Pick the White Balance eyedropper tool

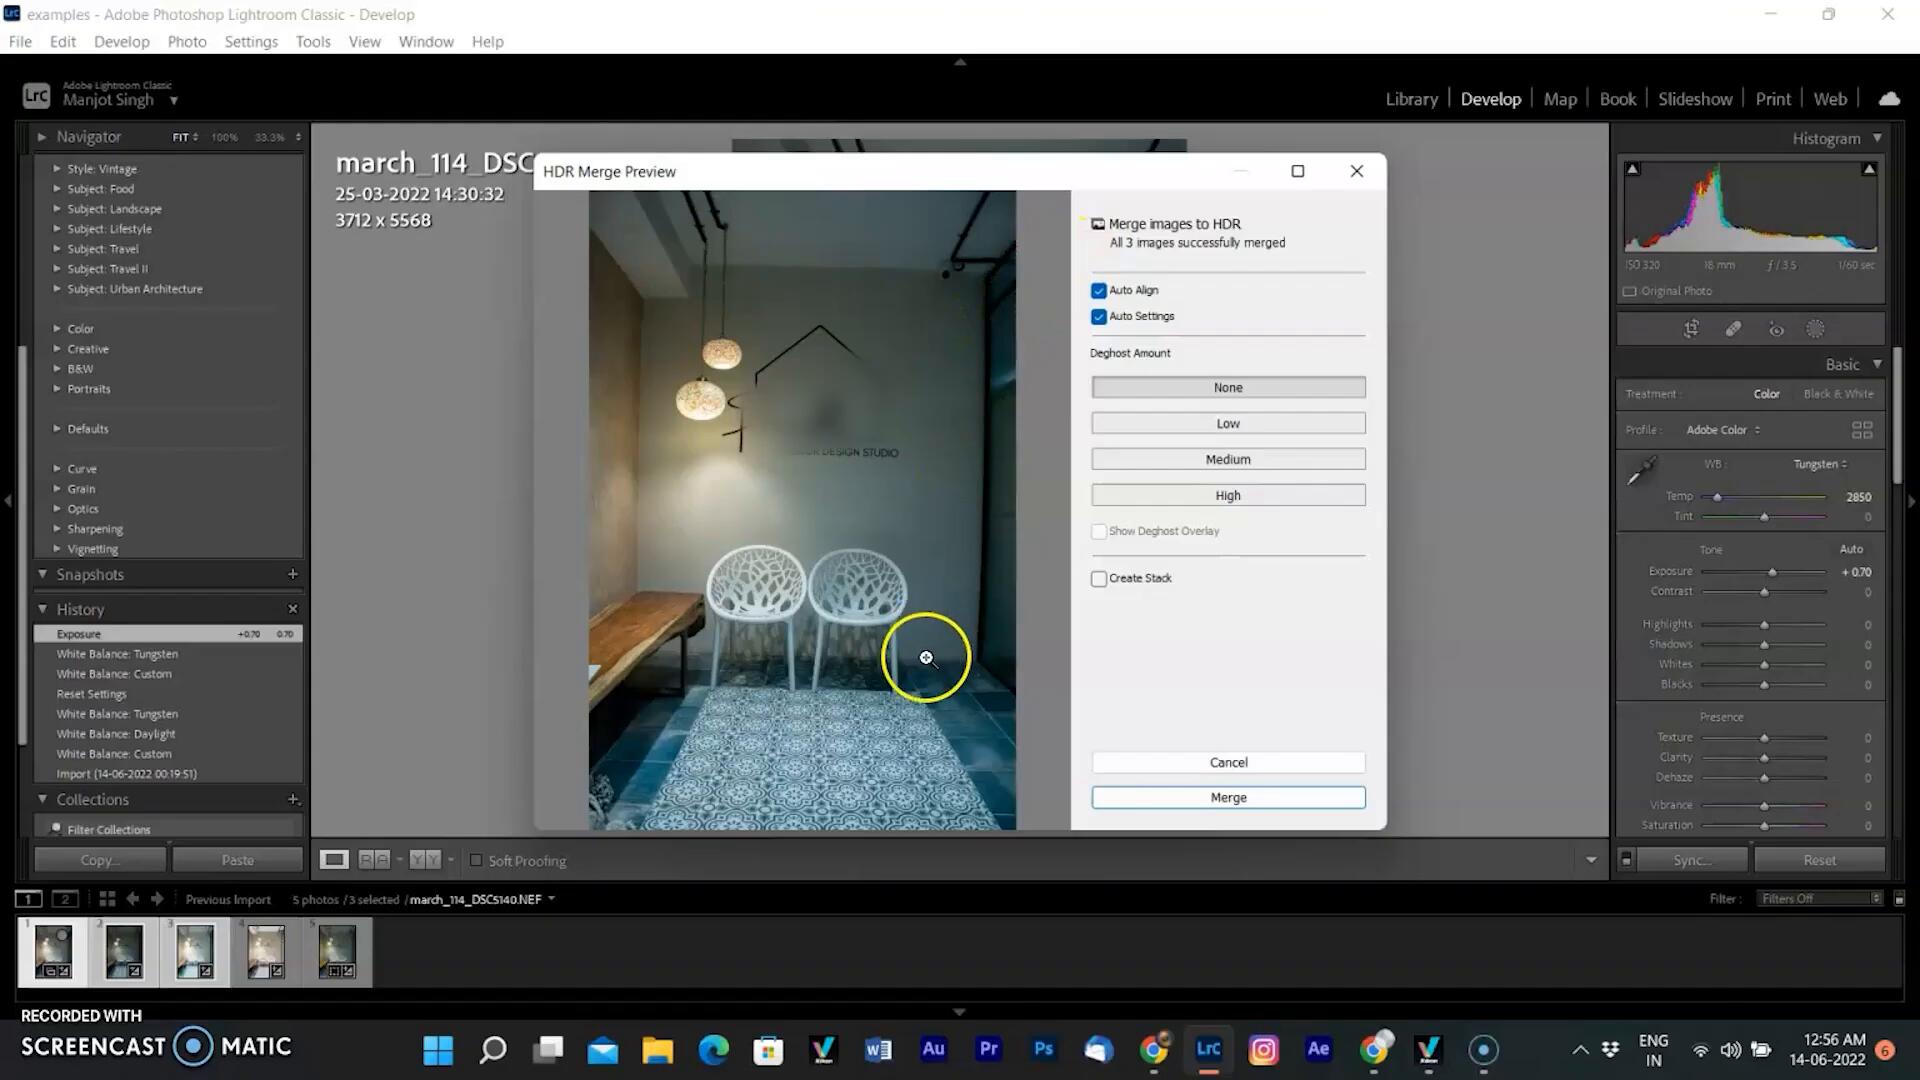click(1640, 471)
